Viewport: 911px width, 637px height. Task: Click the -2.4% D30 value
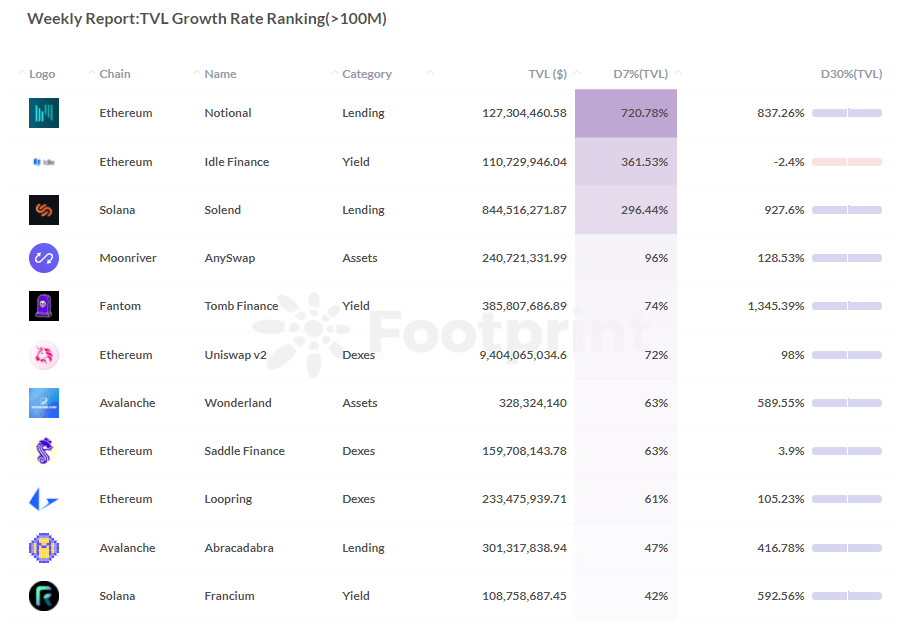pos(789,162)
